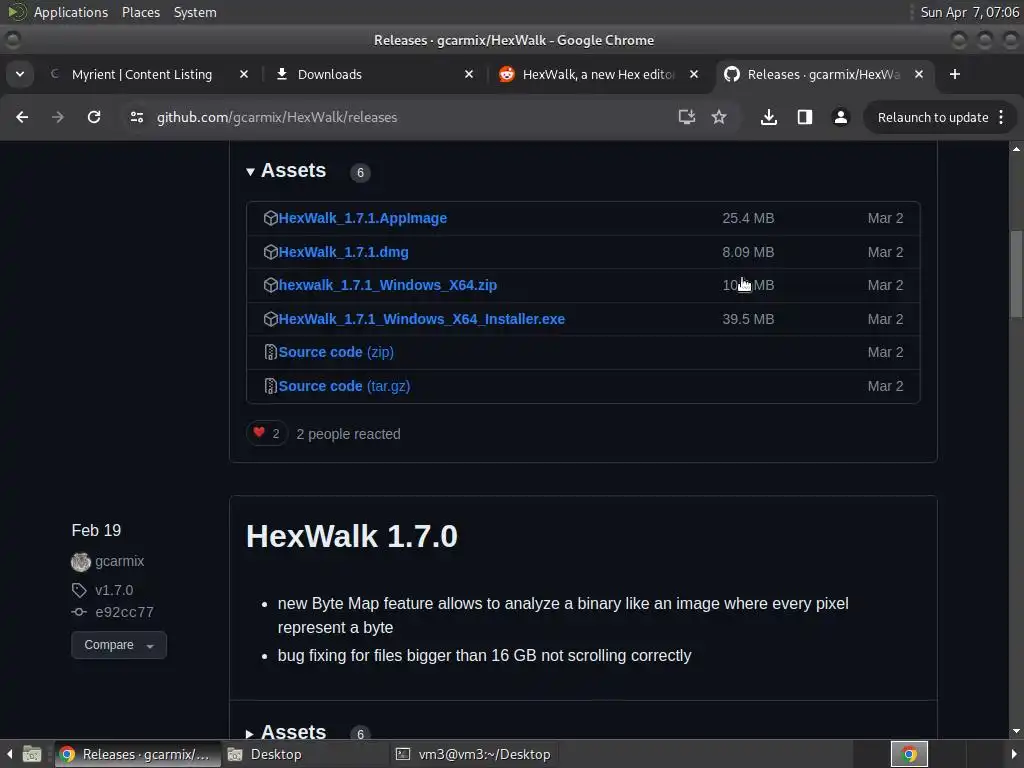Image resolution: width=1024 pixels, height=768 pixels.
Task: Expand the 1.7.0 Assets section
Action: pos(286,732)
